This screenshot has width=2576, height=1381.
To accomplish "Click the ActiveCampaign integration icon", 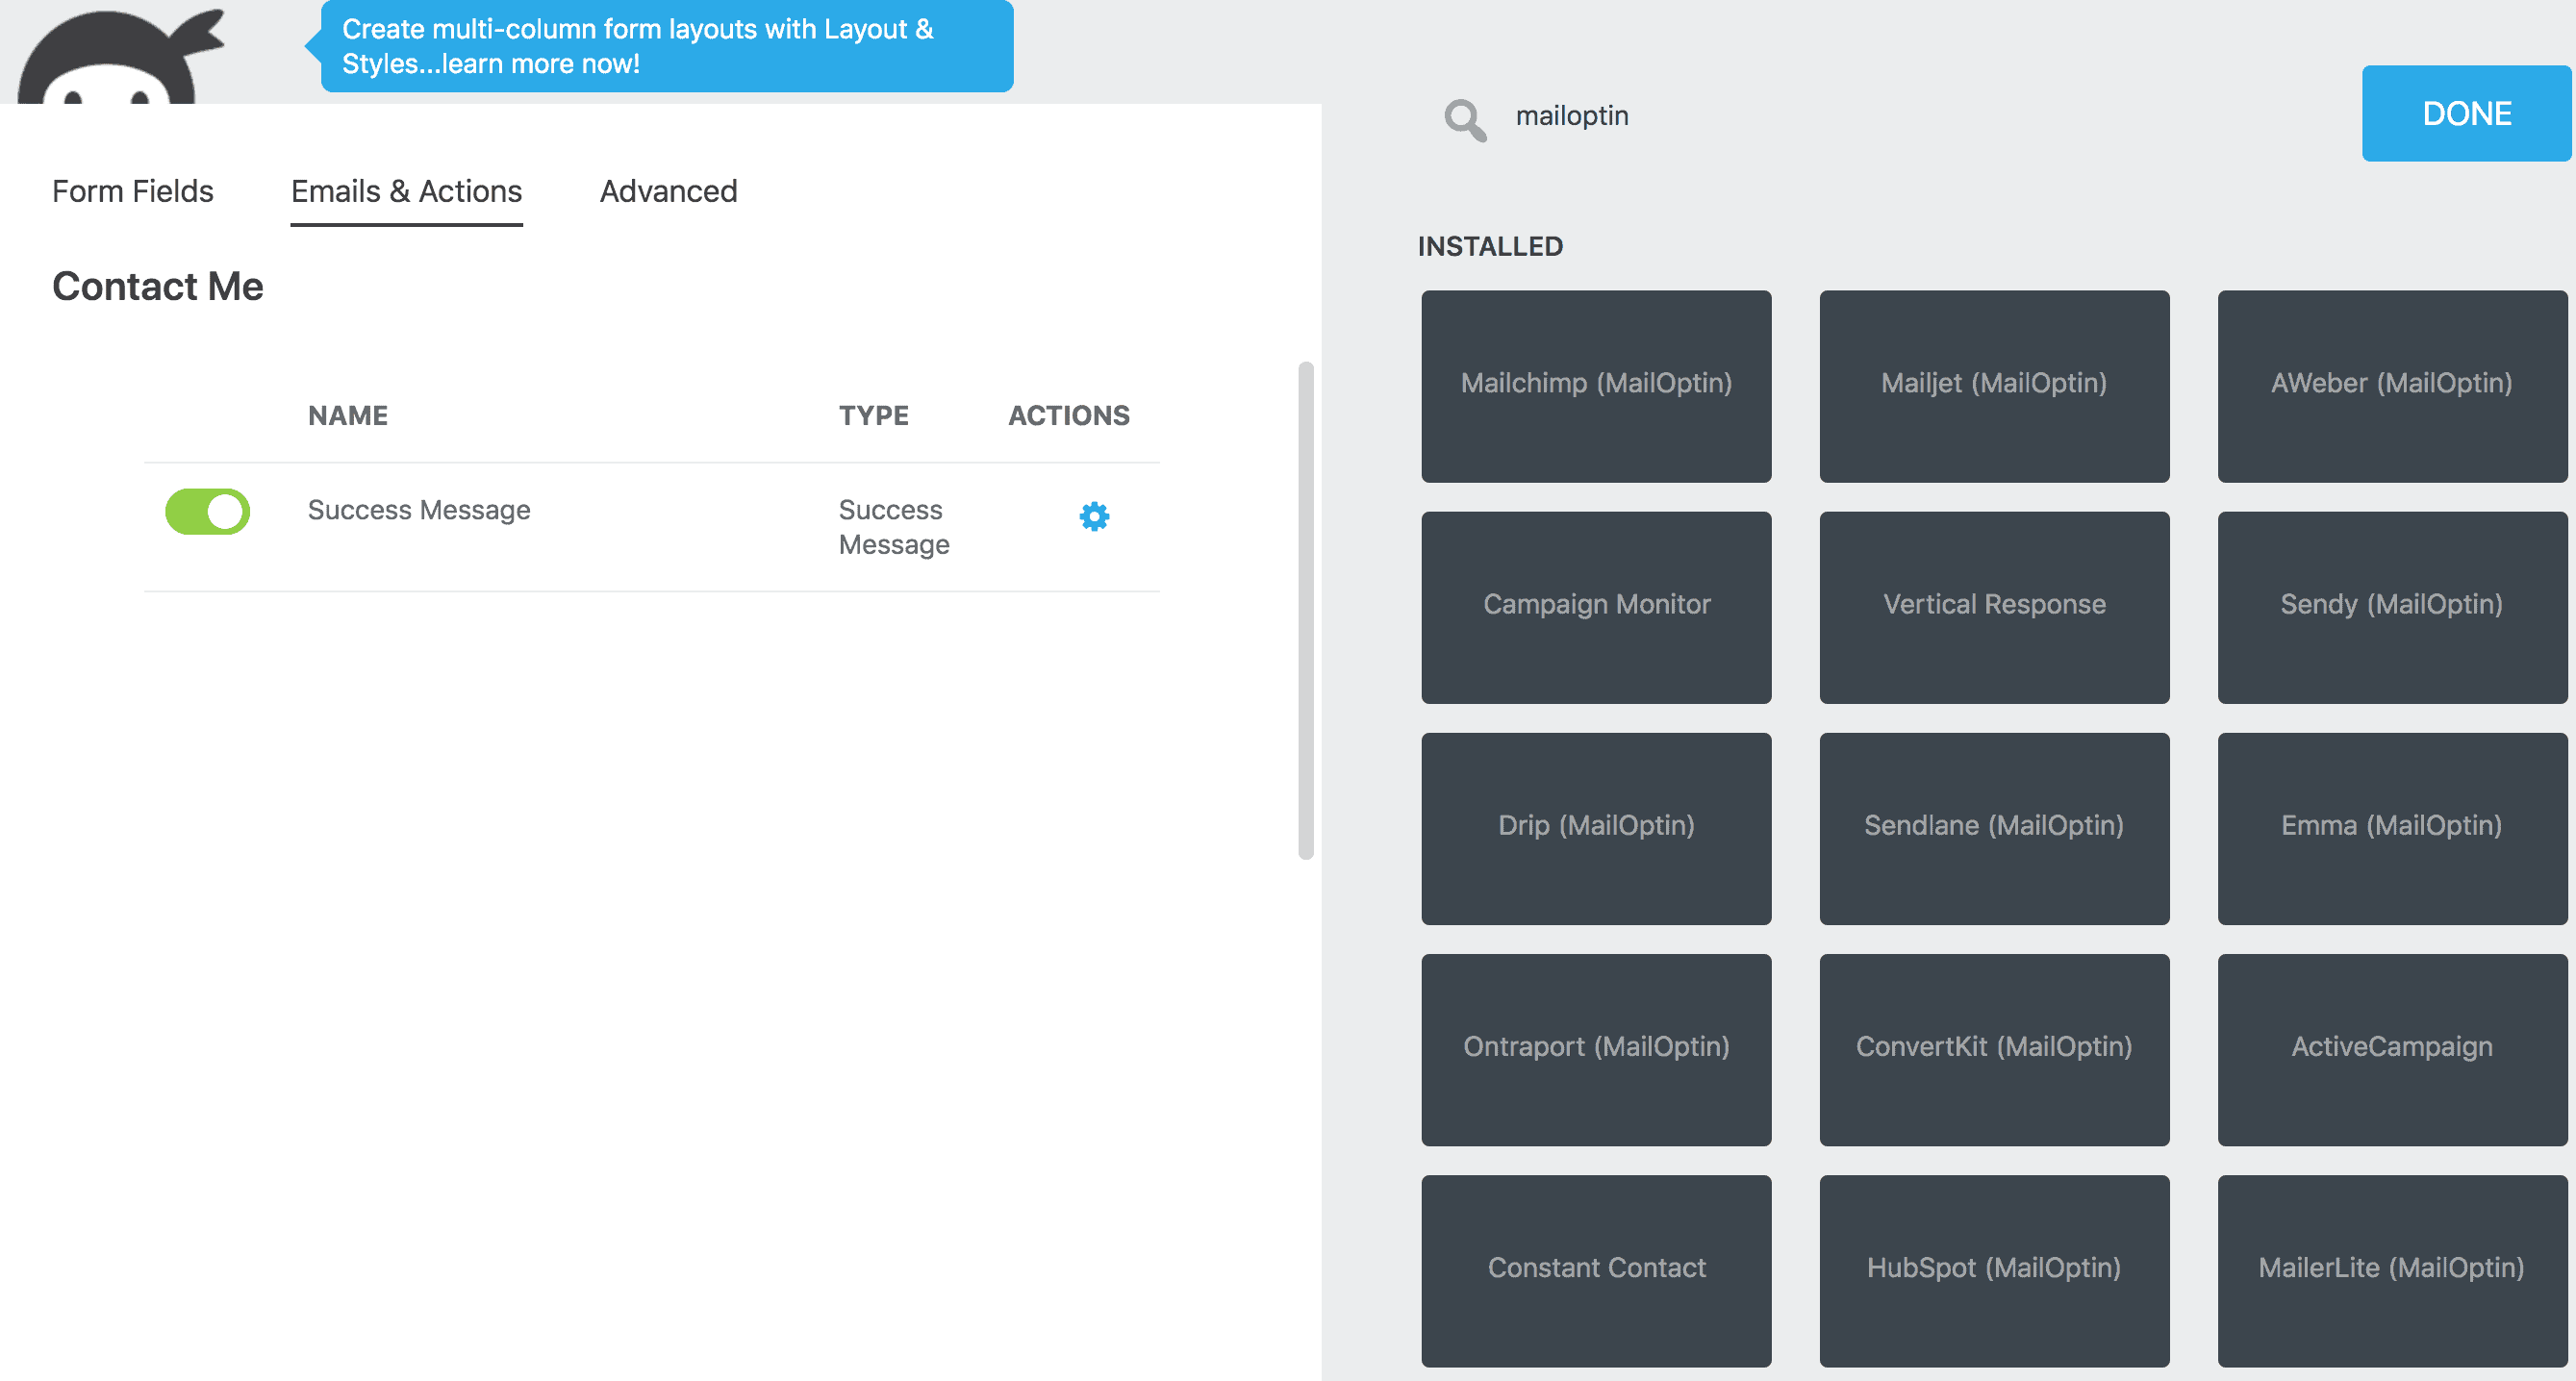I will [x=2390, y=1045].
